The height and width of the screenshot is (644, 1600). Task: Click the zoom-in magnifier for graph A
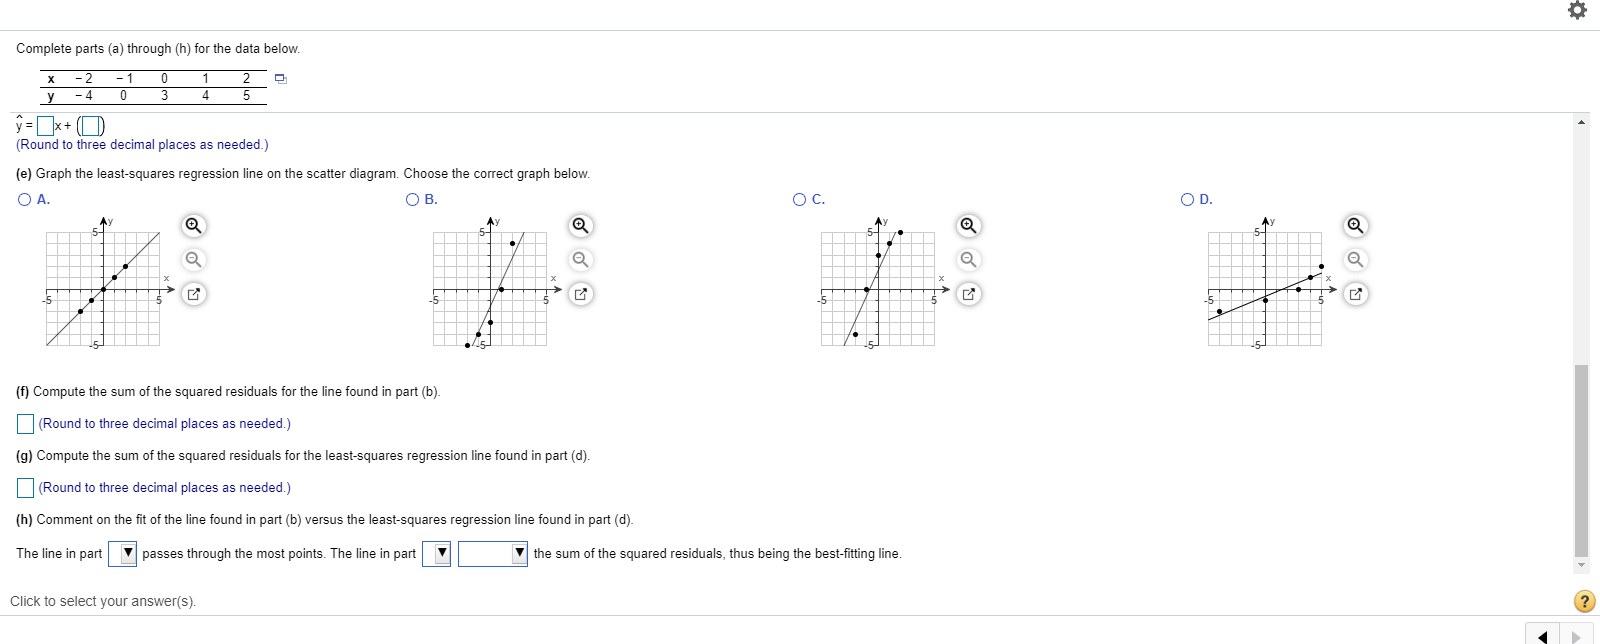[x=193, y=226]
